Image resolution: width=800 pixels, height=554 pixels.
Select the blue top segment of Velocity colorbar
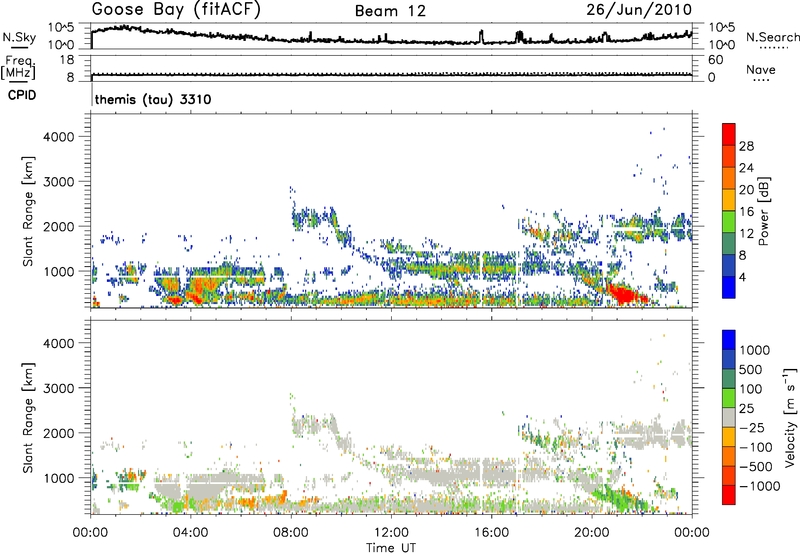pos(729,340)
